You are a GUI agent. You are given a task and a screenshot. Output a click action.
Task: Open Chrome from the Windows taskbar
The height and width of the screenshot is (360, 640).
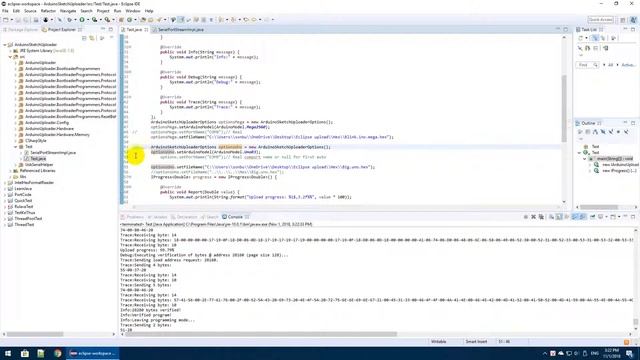coord(58,353)
